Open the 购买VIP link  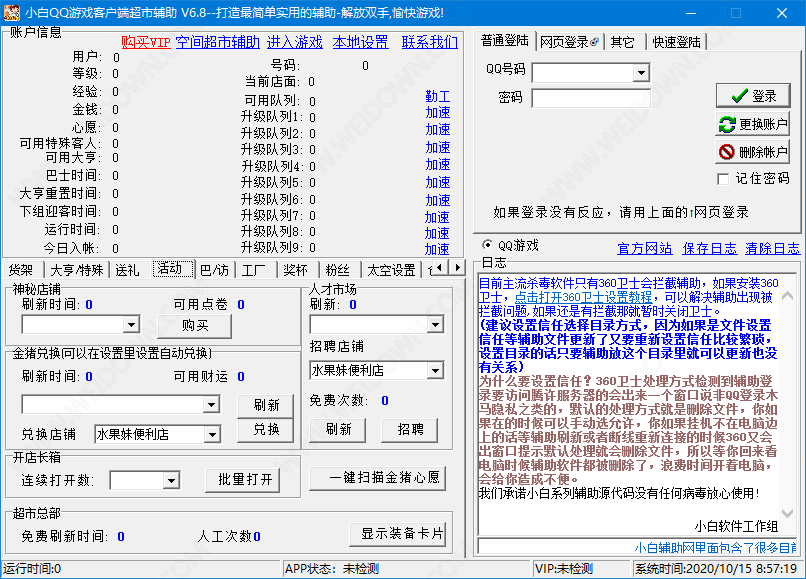tap(146, 42)
